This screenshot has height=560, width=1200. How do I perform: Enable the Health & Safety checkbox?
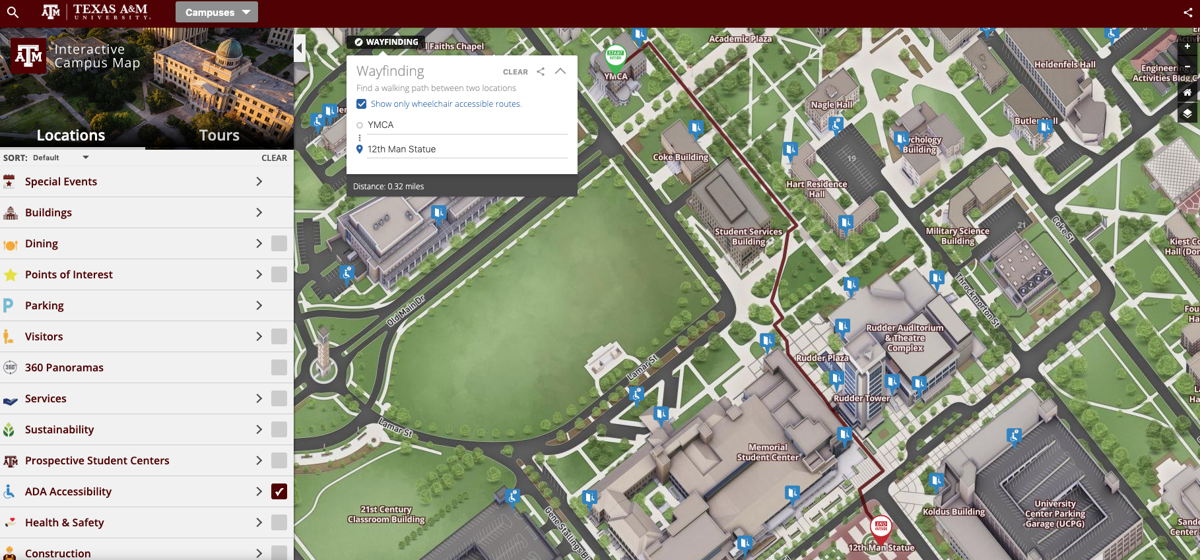click(x=279, y=523)
